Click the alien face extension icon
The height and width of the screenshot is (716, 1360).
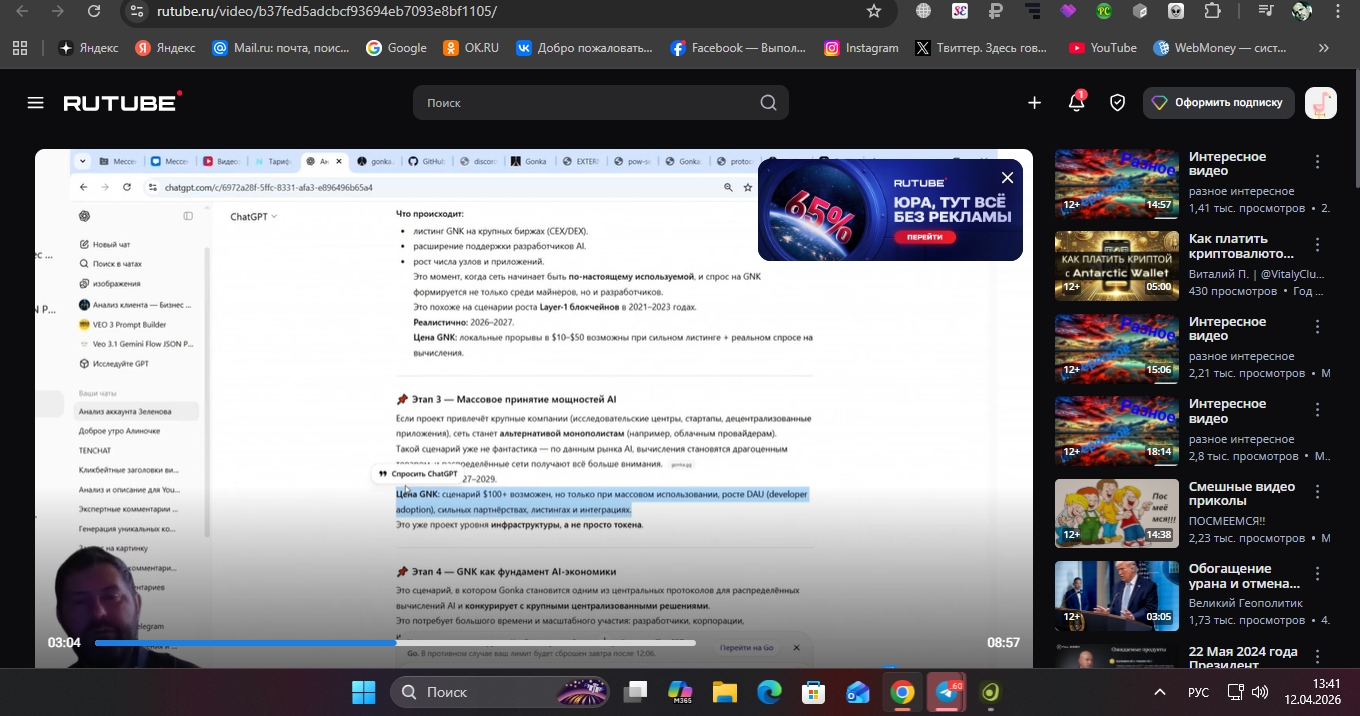coord(1176,11)
